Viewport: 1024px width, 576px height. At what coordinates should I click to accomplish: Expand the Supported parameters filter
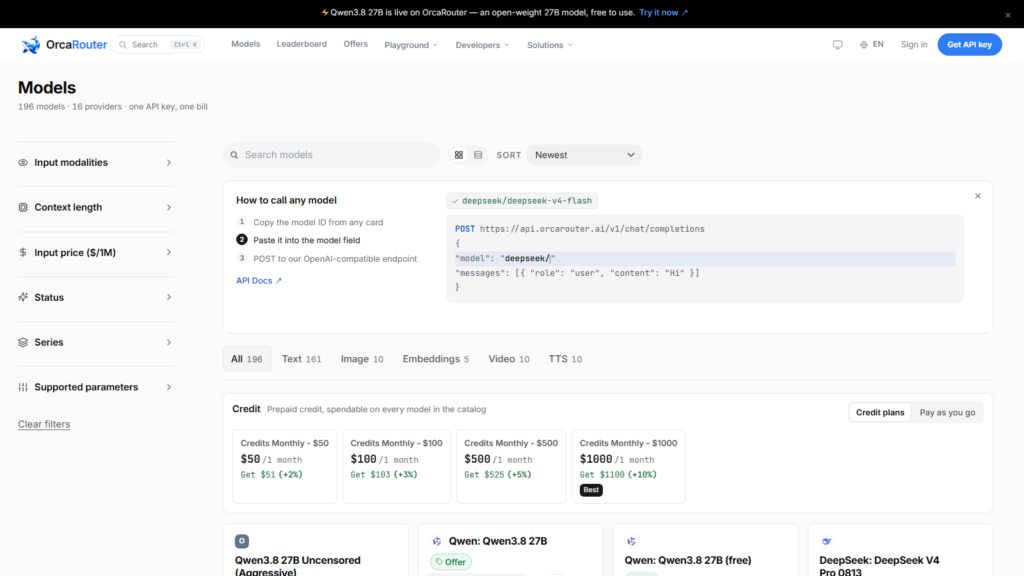point(96,387)
